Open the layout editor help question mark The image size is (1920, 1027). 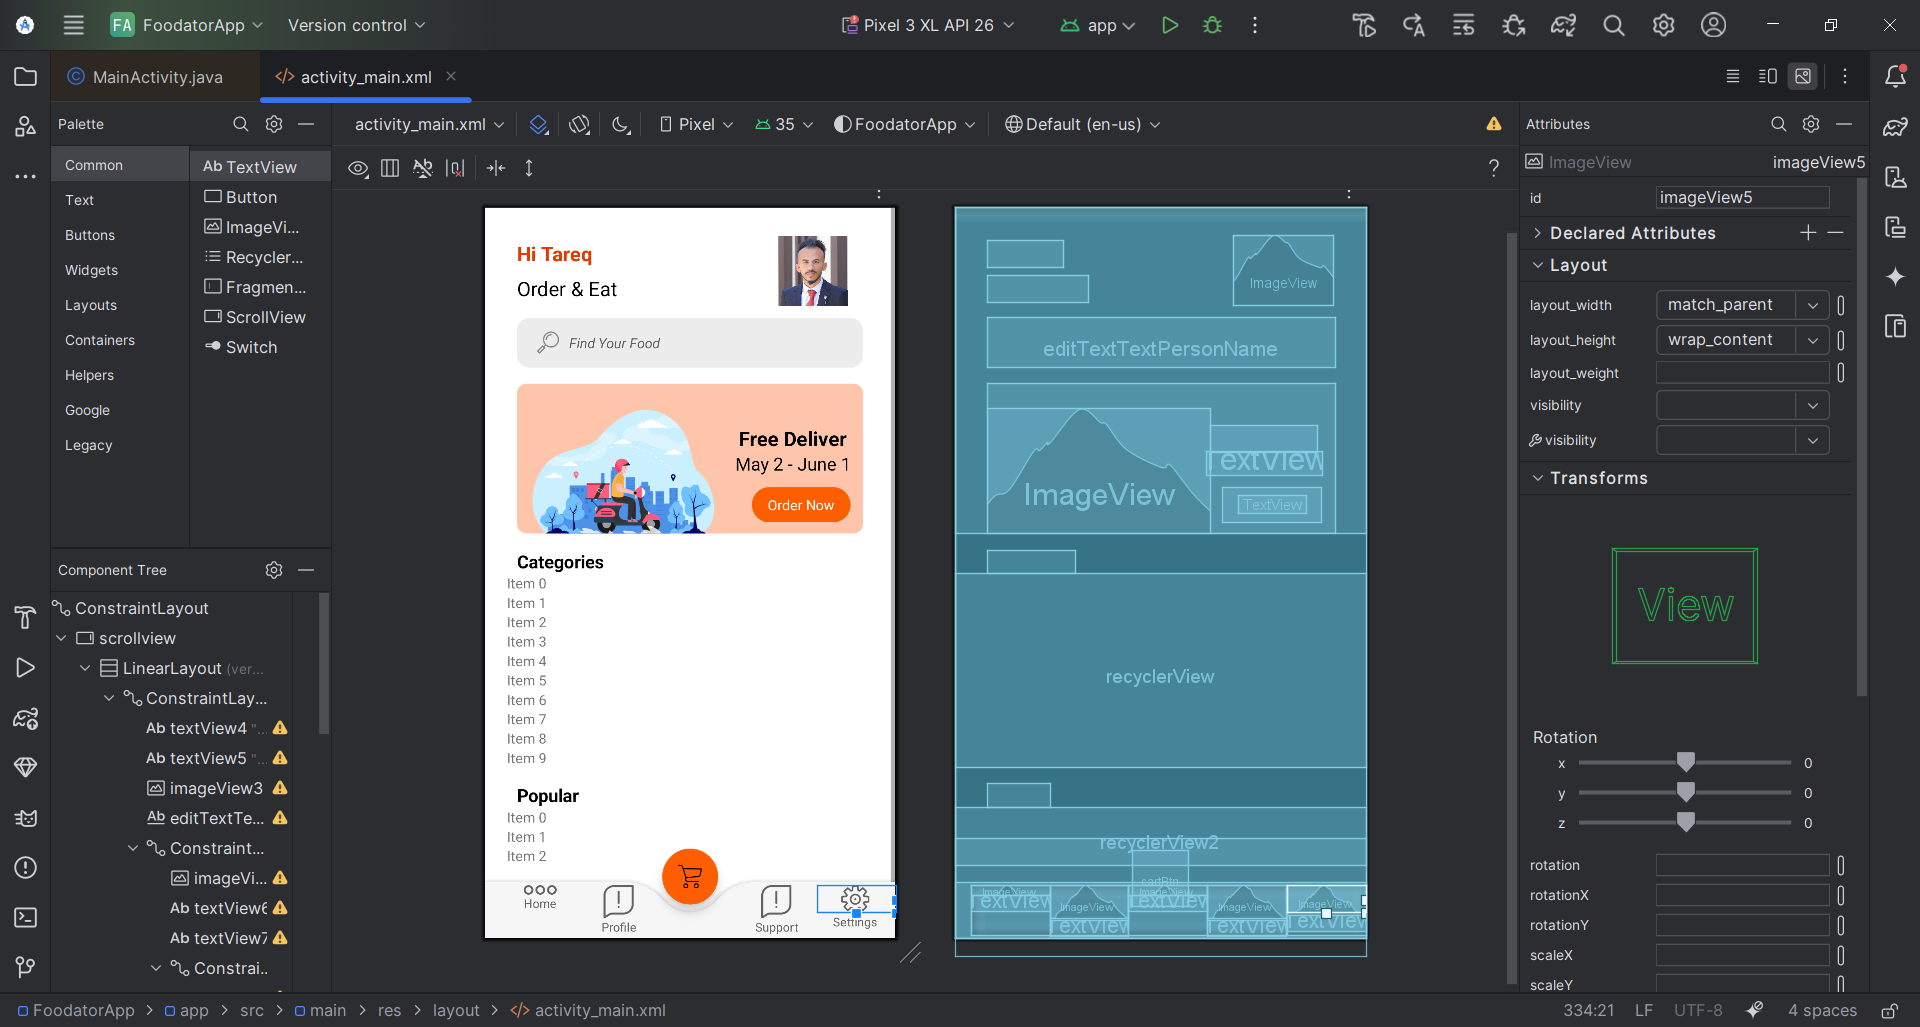click(1493, 168)
